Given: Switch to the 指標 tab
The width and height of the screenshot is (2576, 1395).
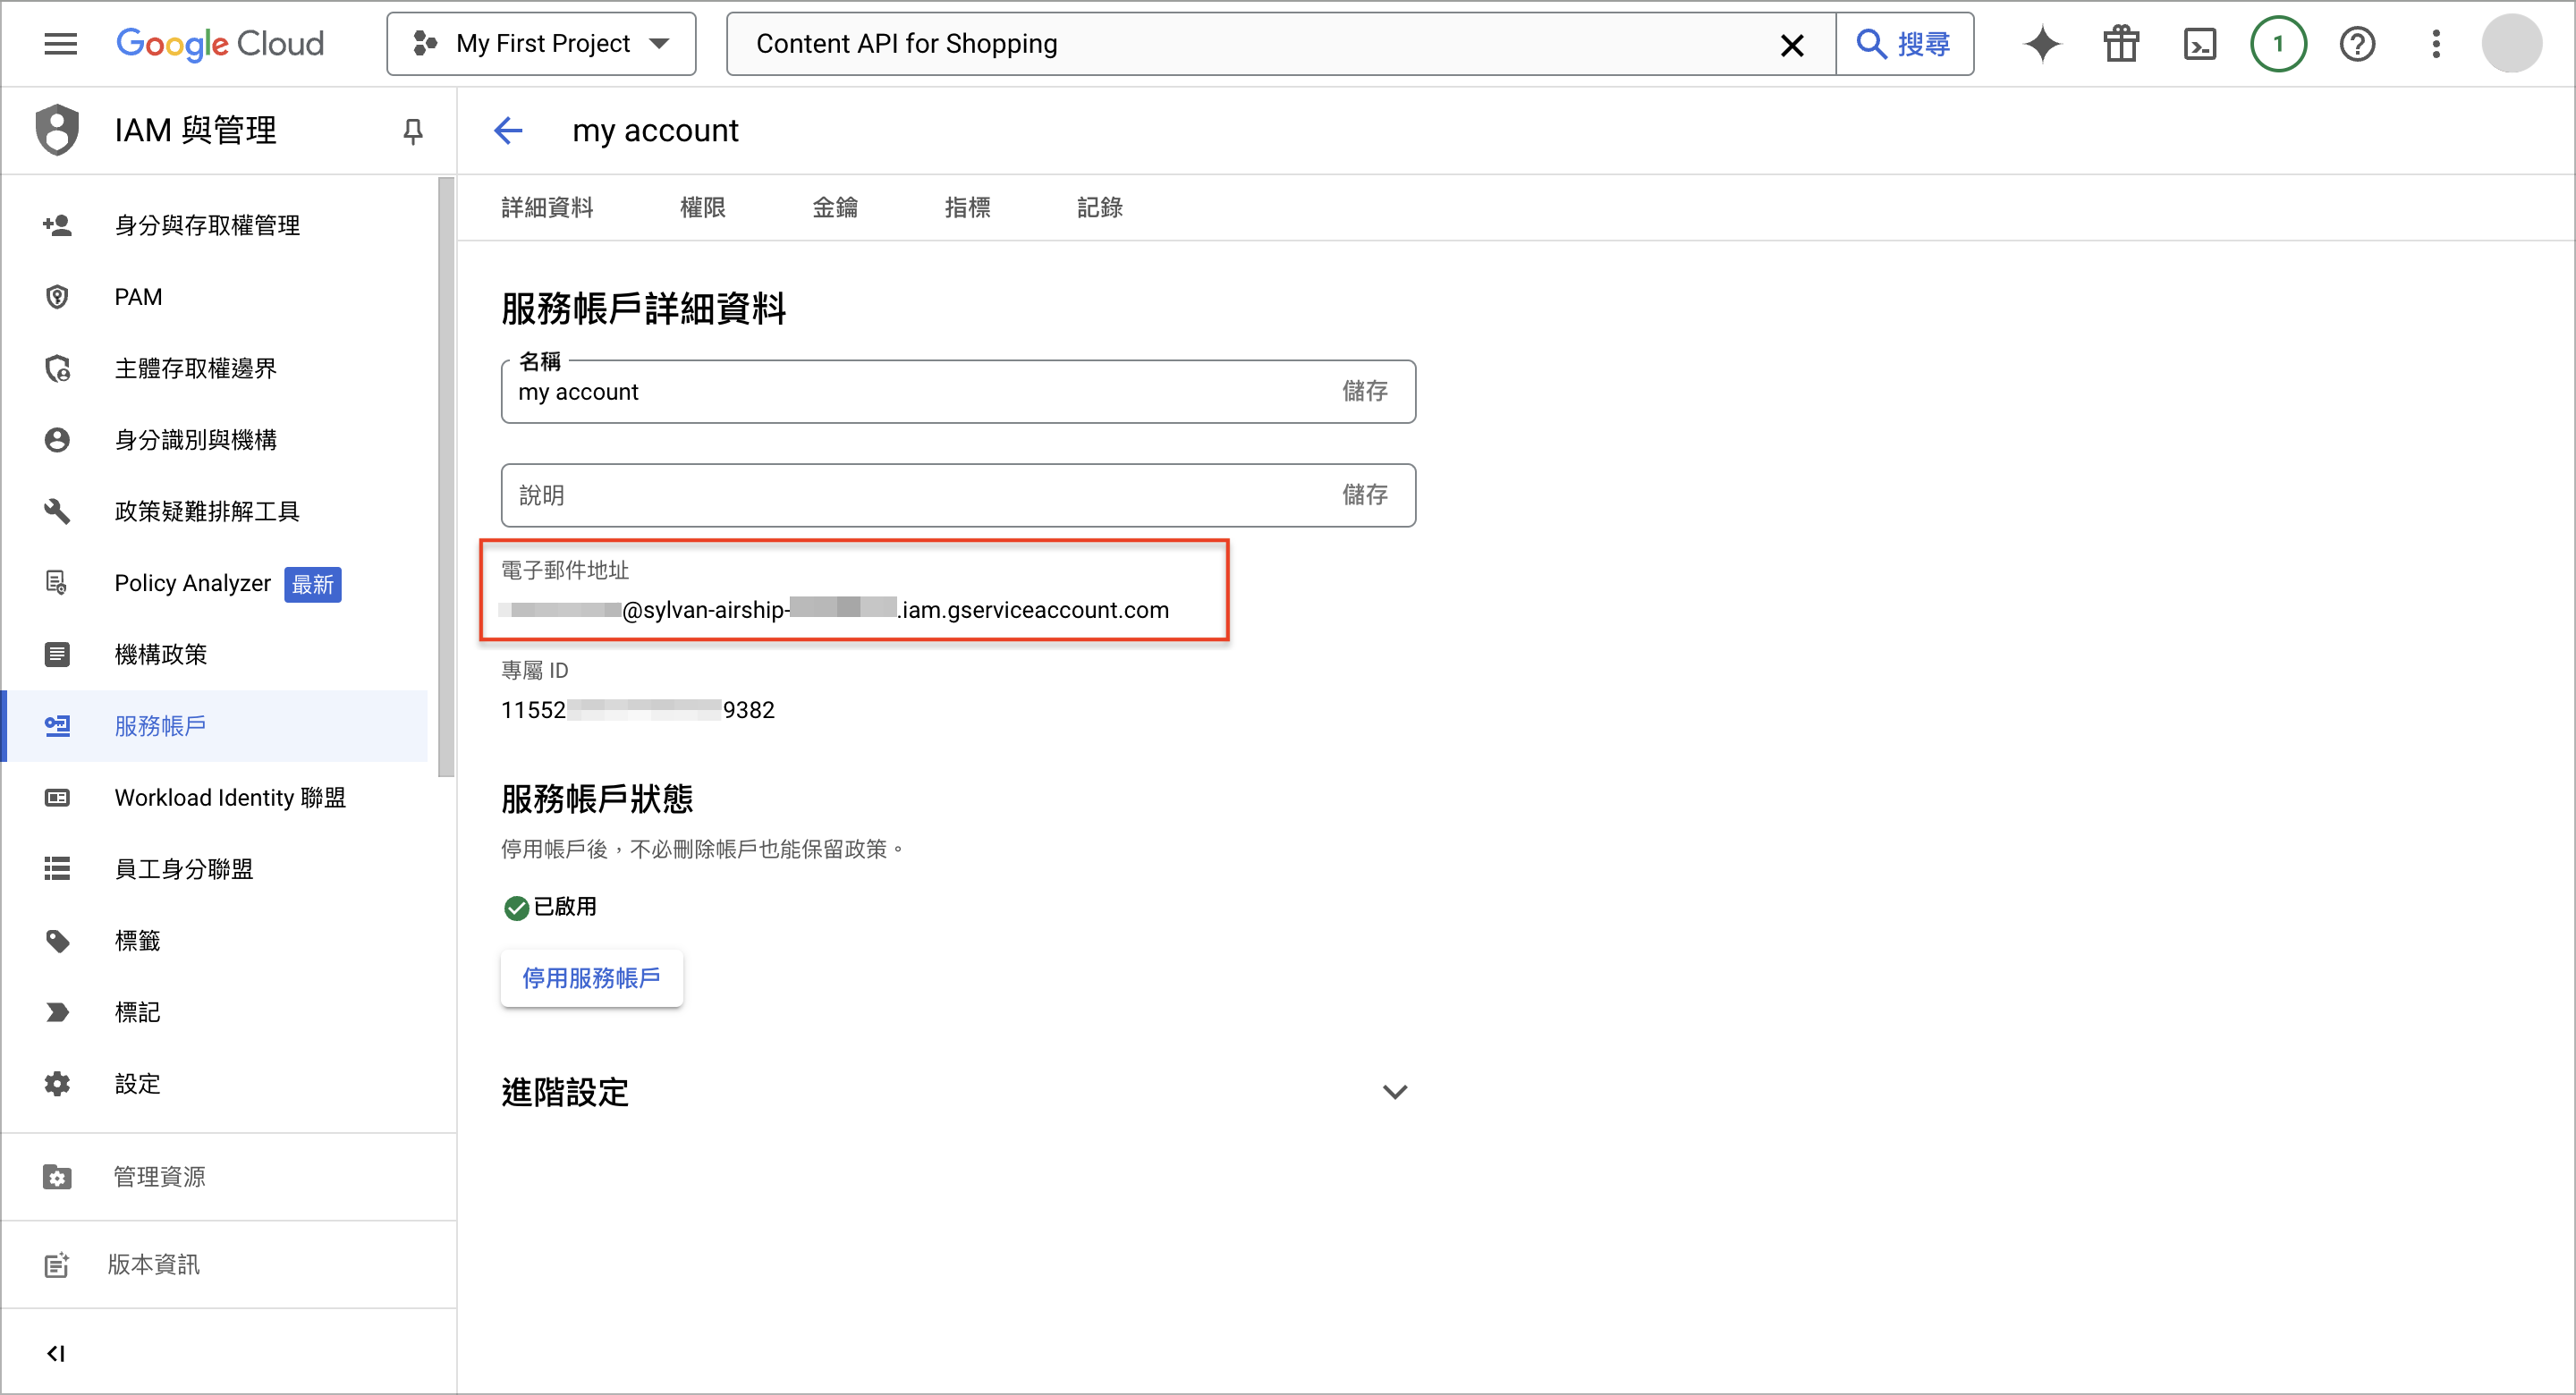Looking at the screenshot, I should click(x=967, y=207).
